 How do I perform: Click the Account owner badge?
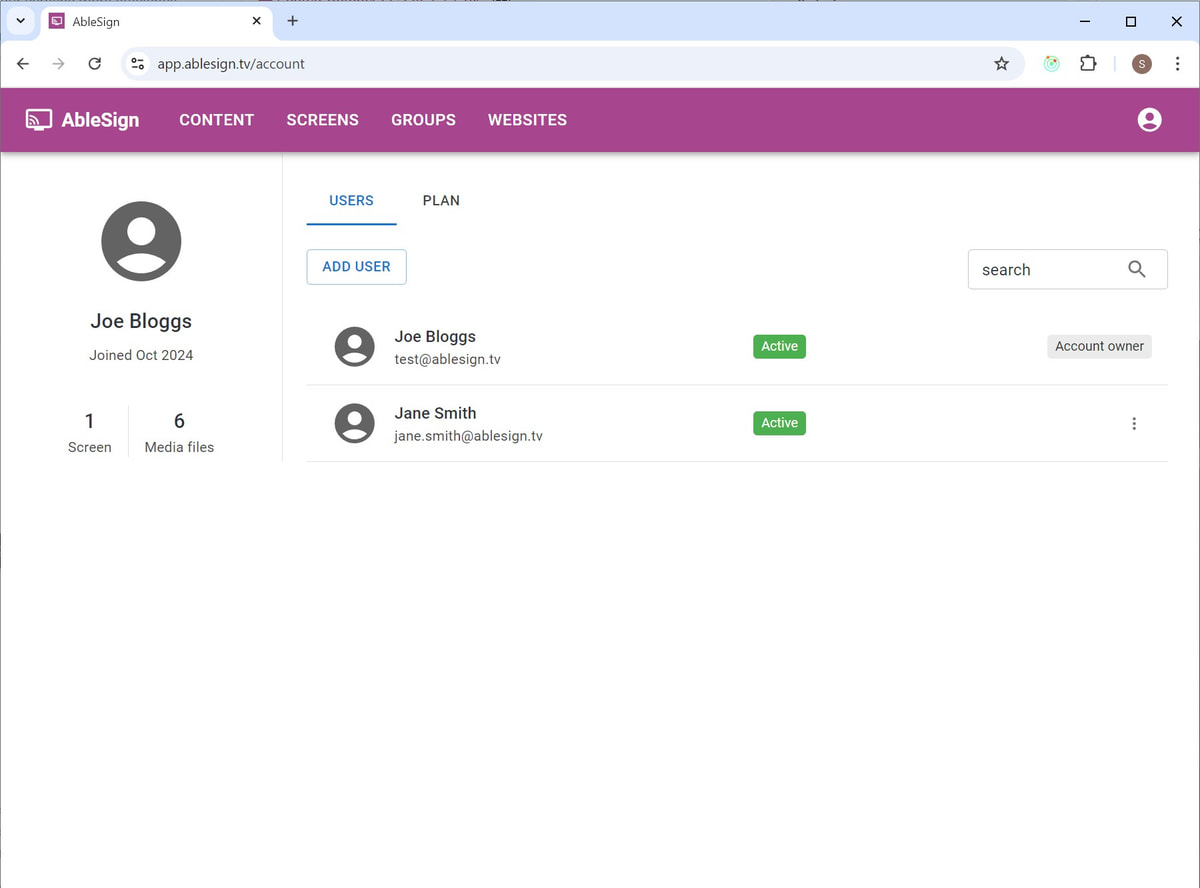click(x=1099, y=346)
